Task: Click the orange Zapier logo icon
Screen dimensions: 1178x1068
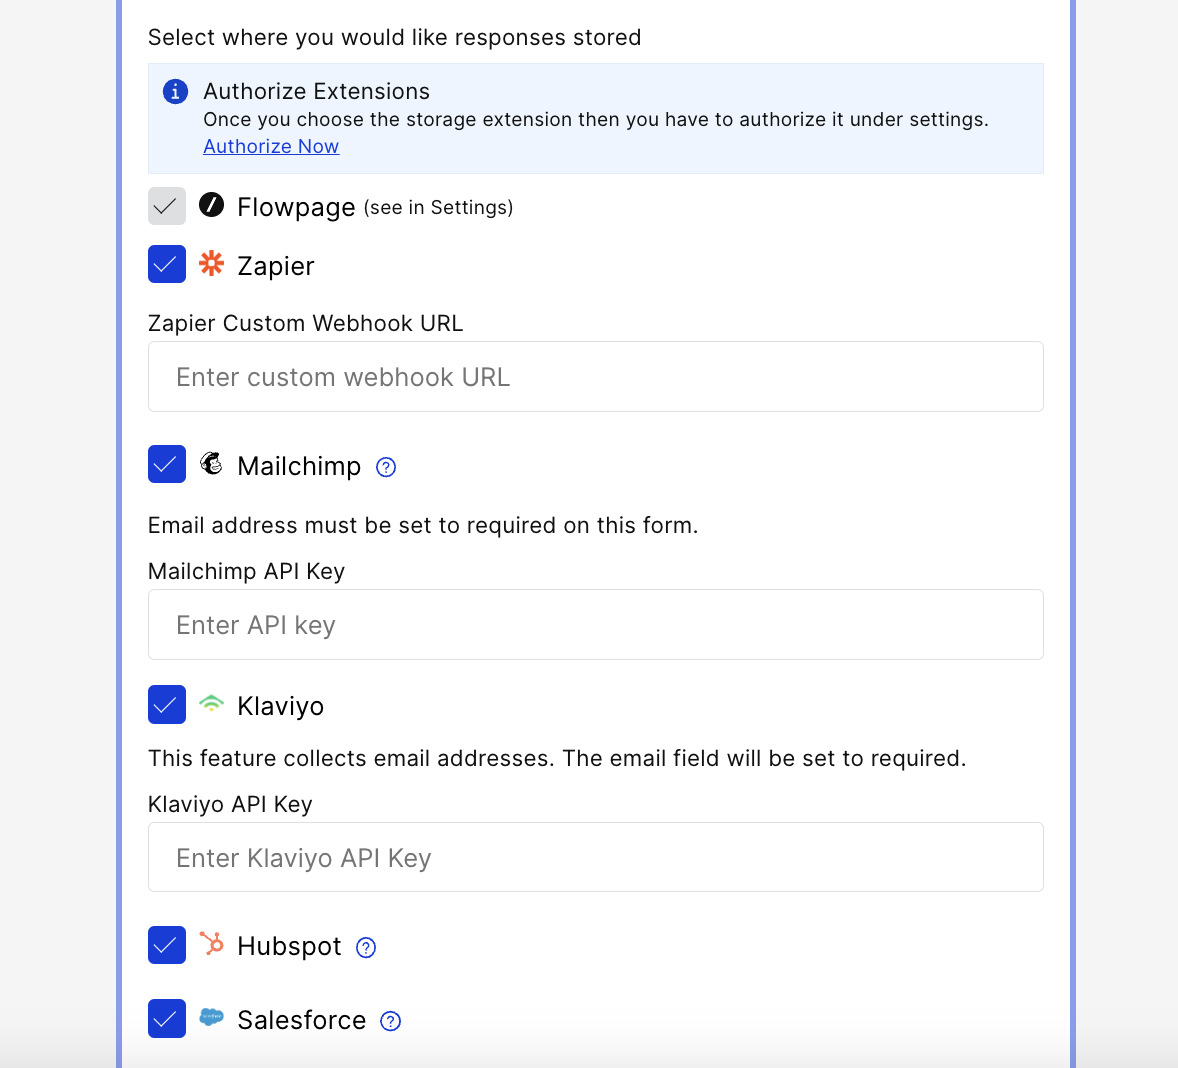Action: pyautogui.click(x=211, y=264)
